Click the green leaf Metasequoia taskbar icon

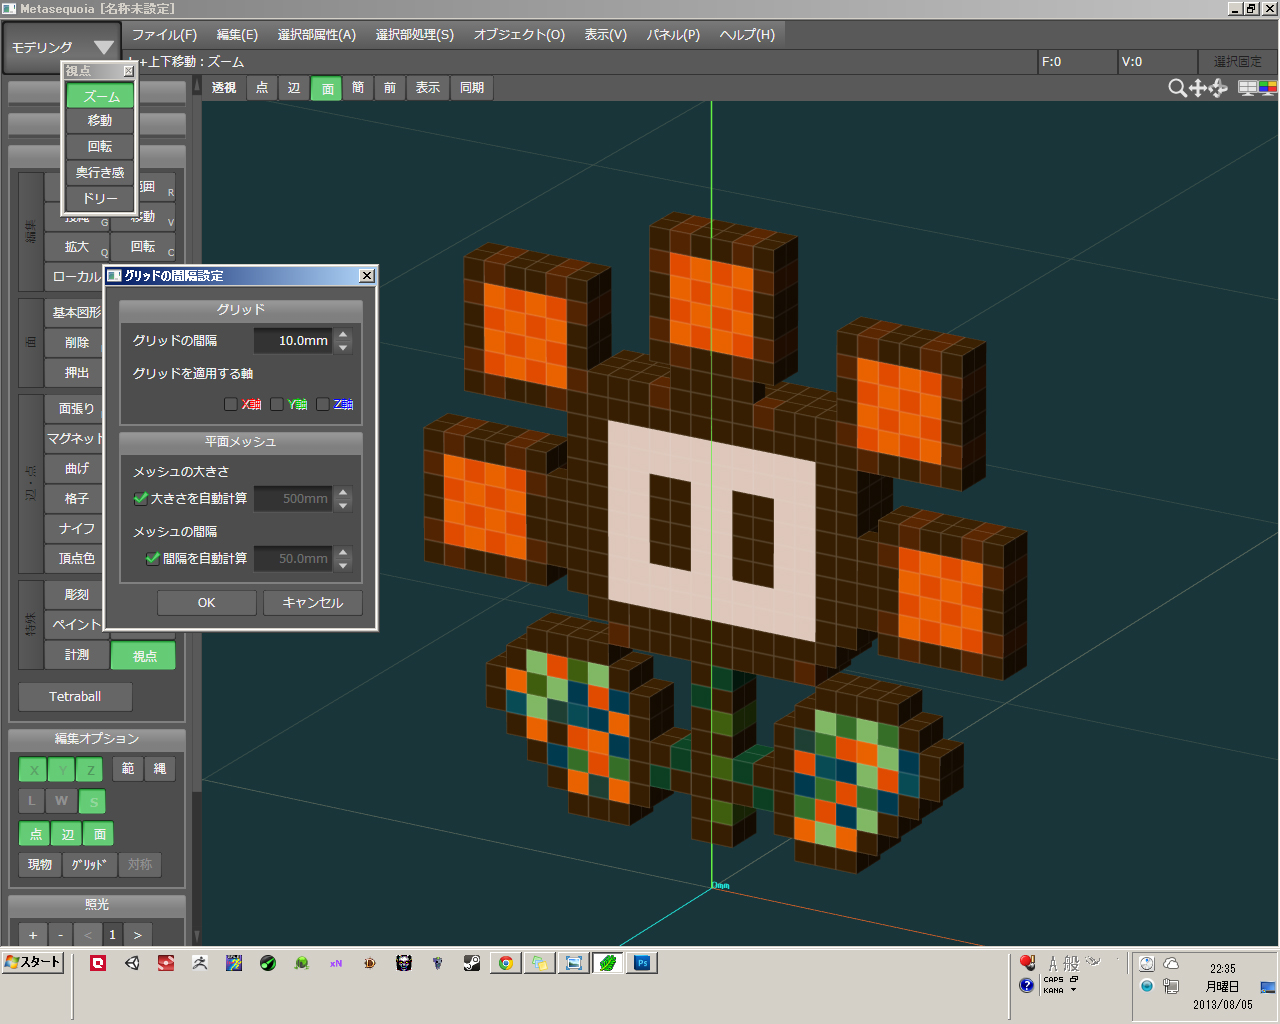pos(608,963)
